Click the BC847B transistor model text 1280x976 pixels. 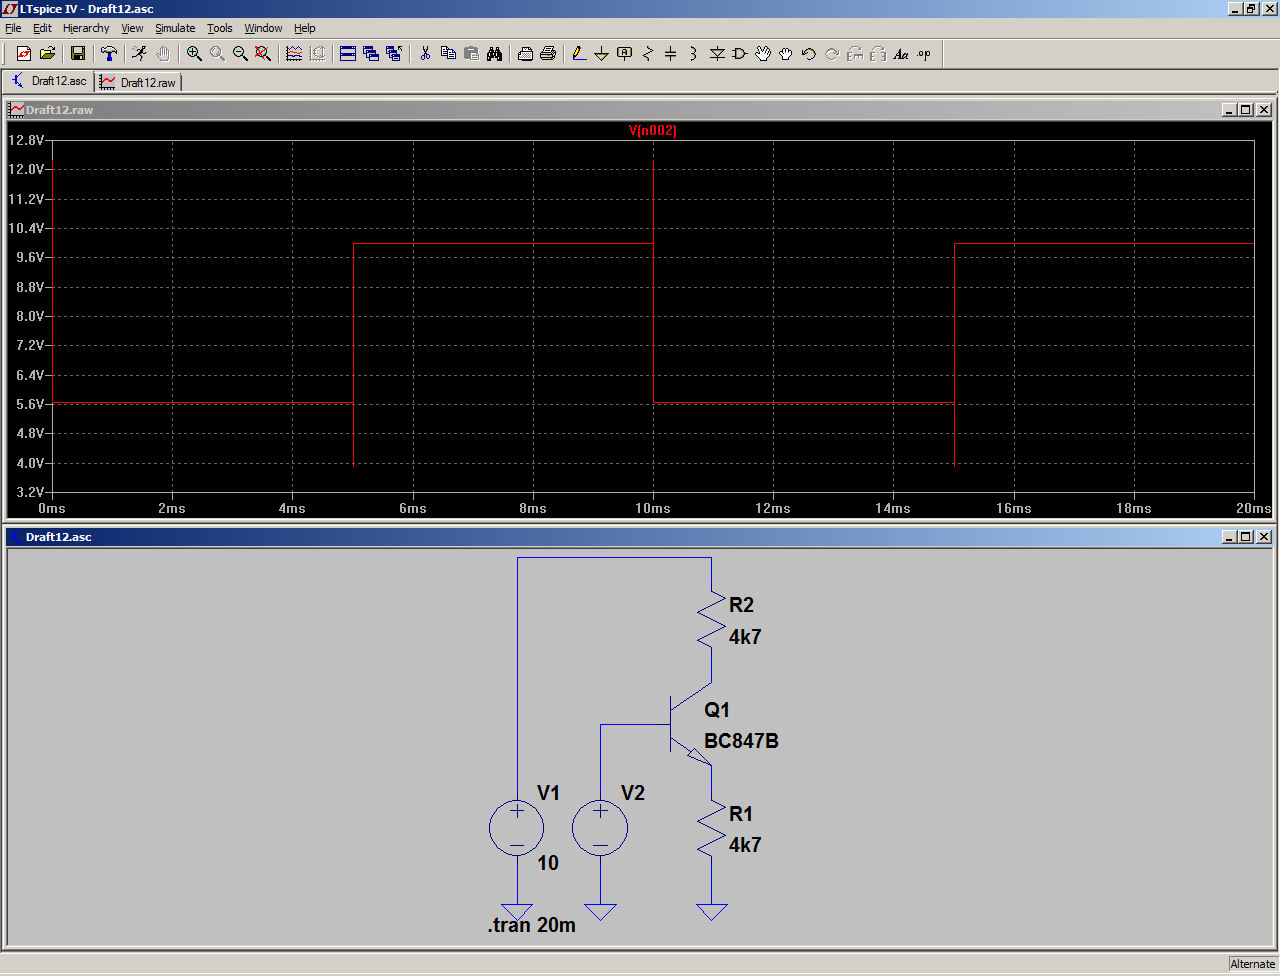pos(741,742)
